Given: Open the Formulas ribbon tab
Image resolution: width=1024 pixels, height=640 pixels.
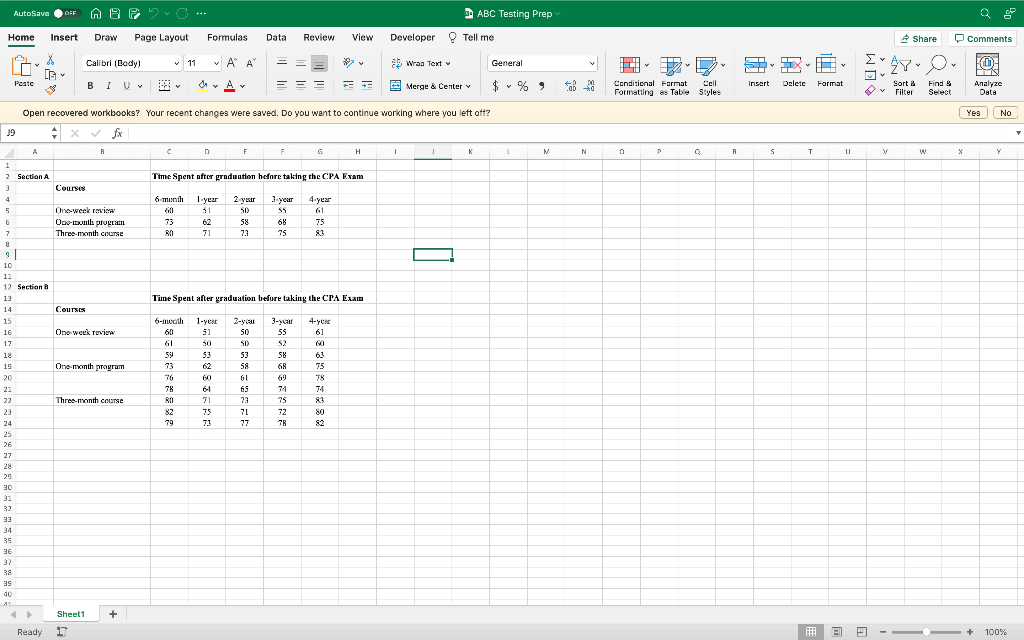Looking at the screenshot, I should pos(227,38).
